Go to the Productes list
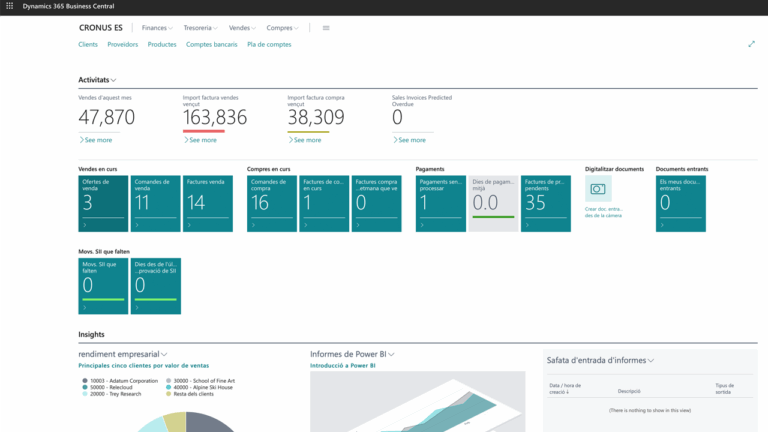Screen dimensions: 768x432 [x=162, y=44]
